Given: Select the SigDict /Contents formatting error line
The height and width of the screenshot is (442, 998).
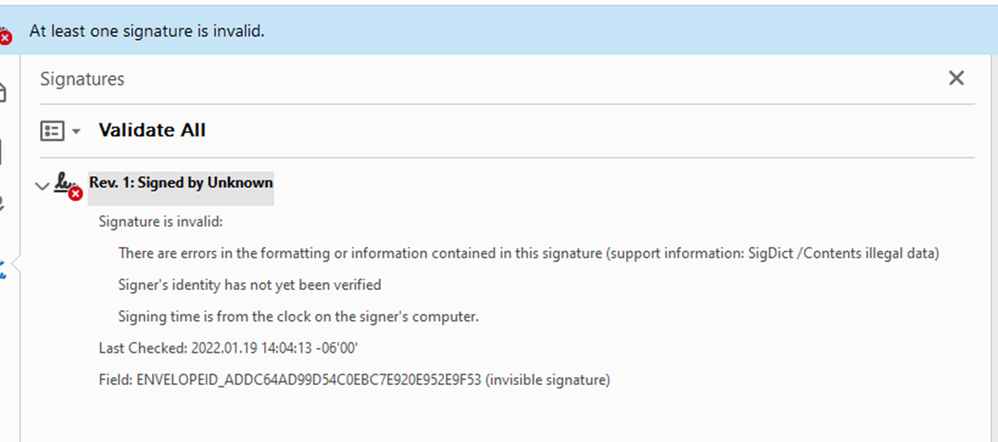Looking at the screenshot, I should coord(528,253).
